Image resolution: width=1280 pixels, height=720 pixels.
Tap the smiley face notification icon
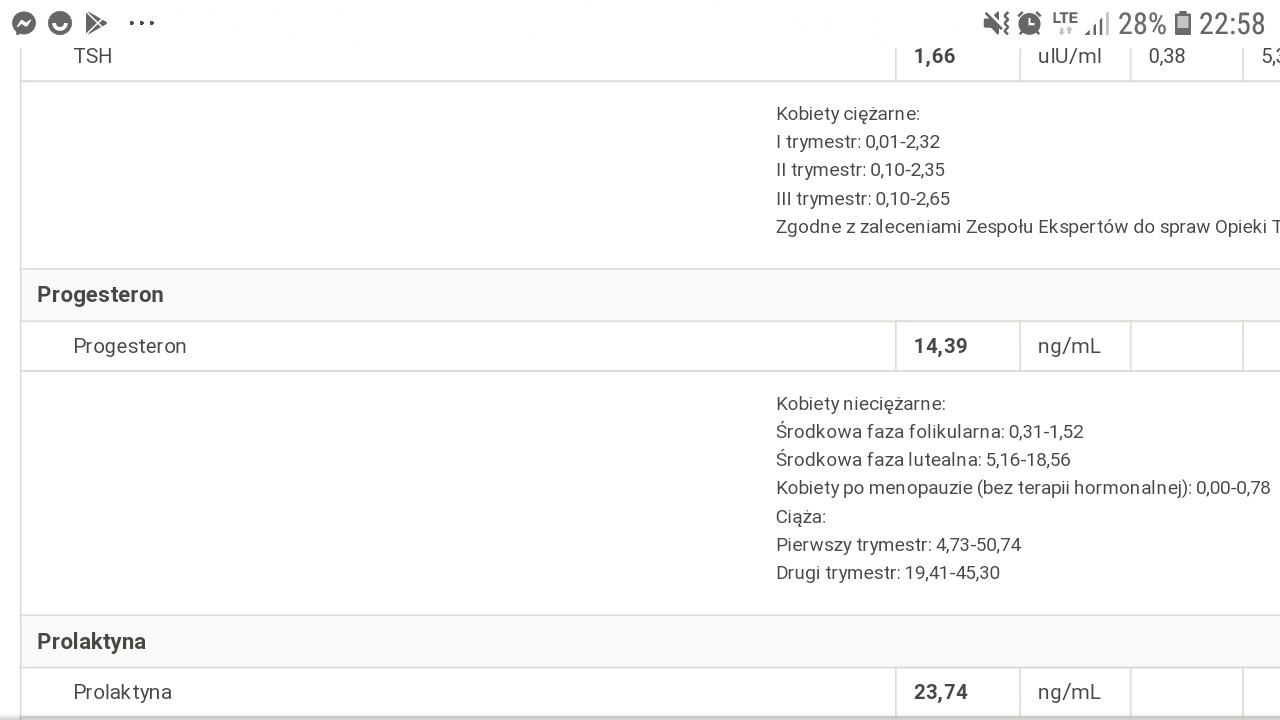tap(60, 23)
